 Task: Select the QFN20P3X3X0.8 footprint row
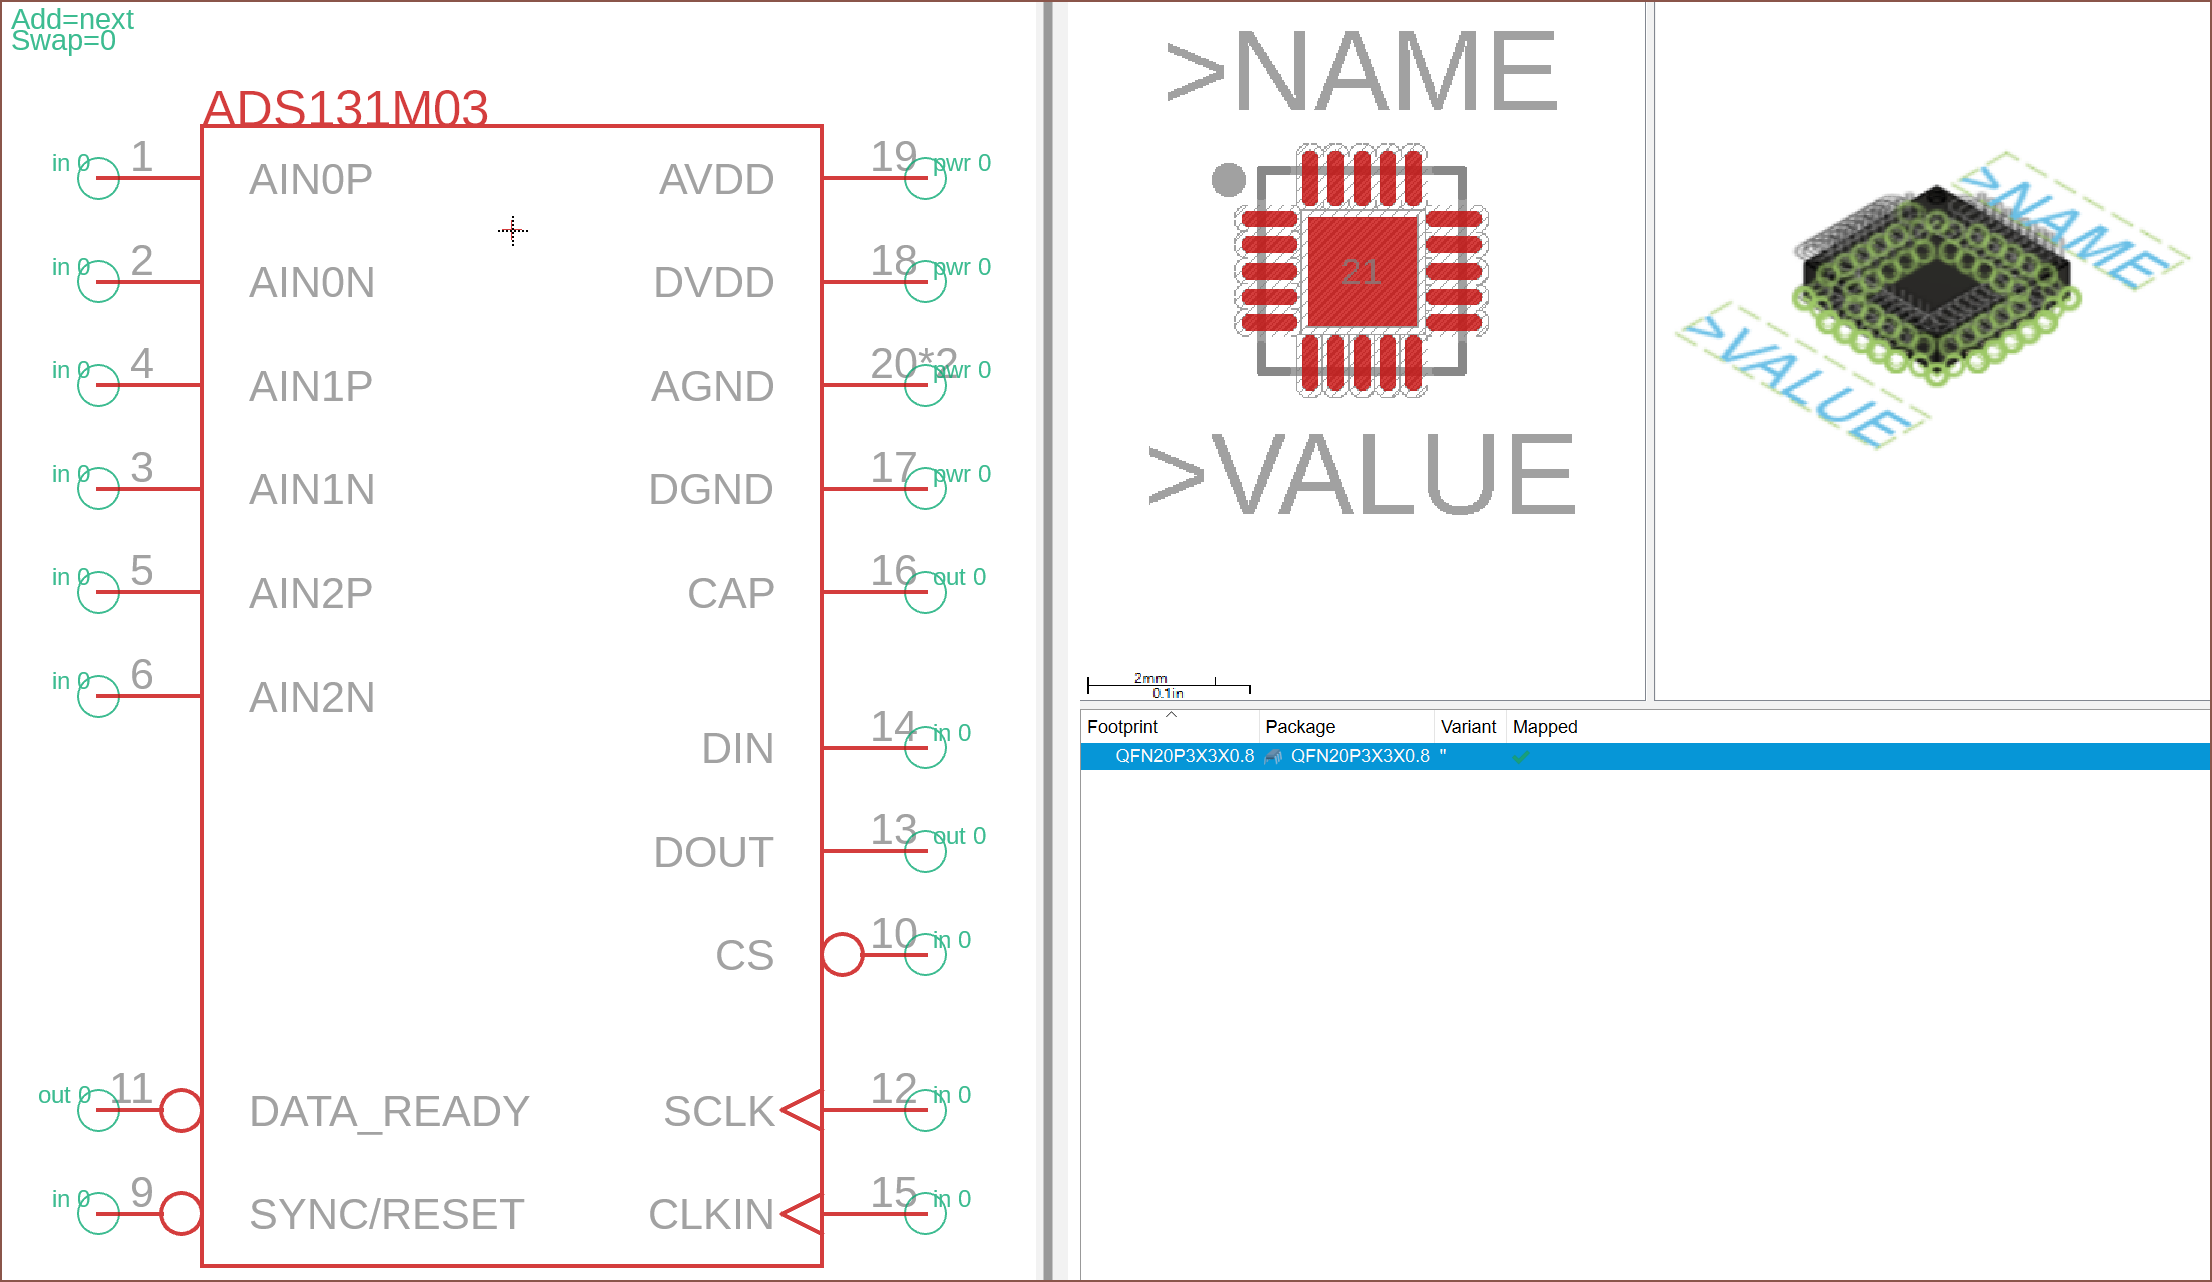(x=1184, y=756)
